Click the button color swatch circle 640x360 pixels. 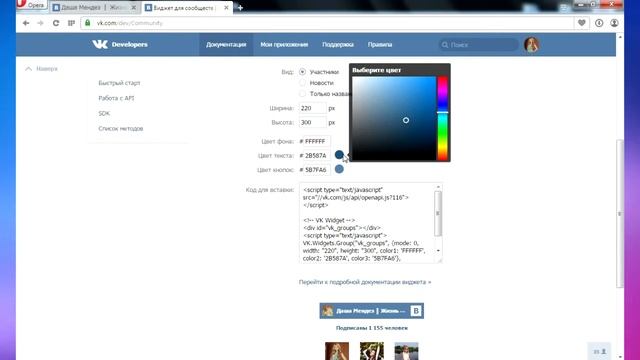[x=339, y=169]
